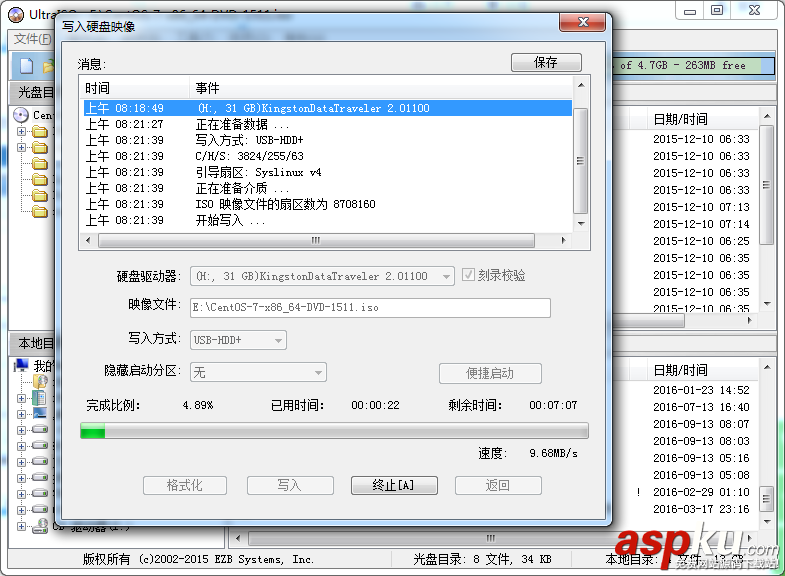
Task: Select the CD drive icon at tree bottom
Action: coord(40,526)
